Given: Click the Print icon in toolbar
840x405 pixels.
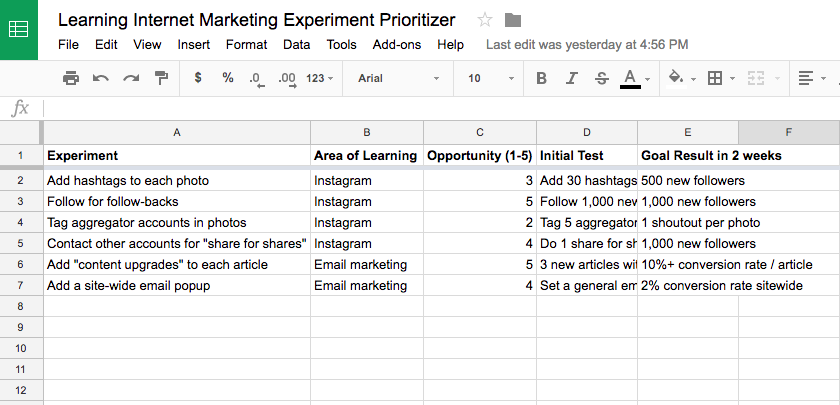Looking at the screenshot, I should 71,78.
